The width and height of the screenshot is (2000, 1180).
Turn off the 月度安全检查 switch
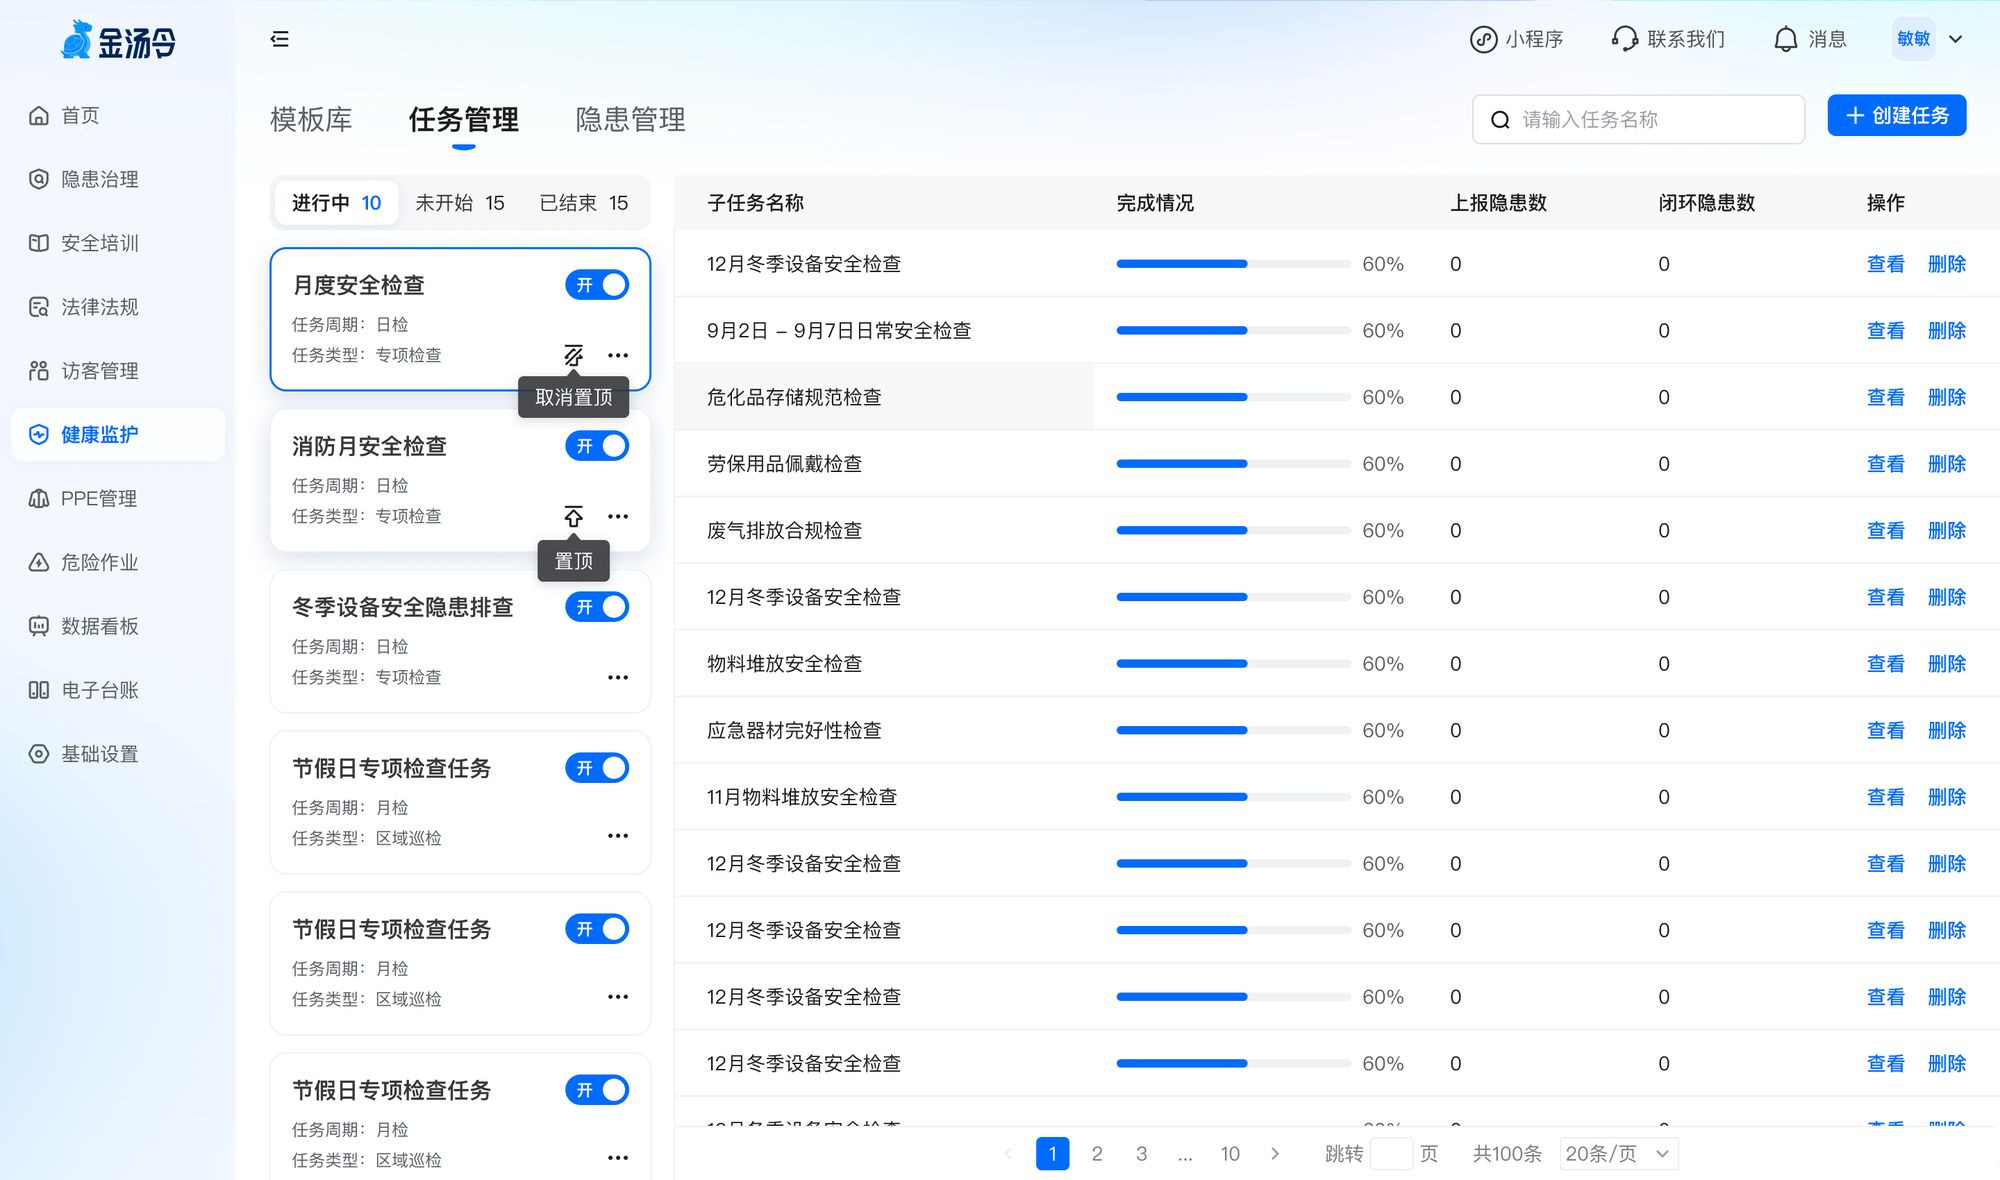coord(597,285)
